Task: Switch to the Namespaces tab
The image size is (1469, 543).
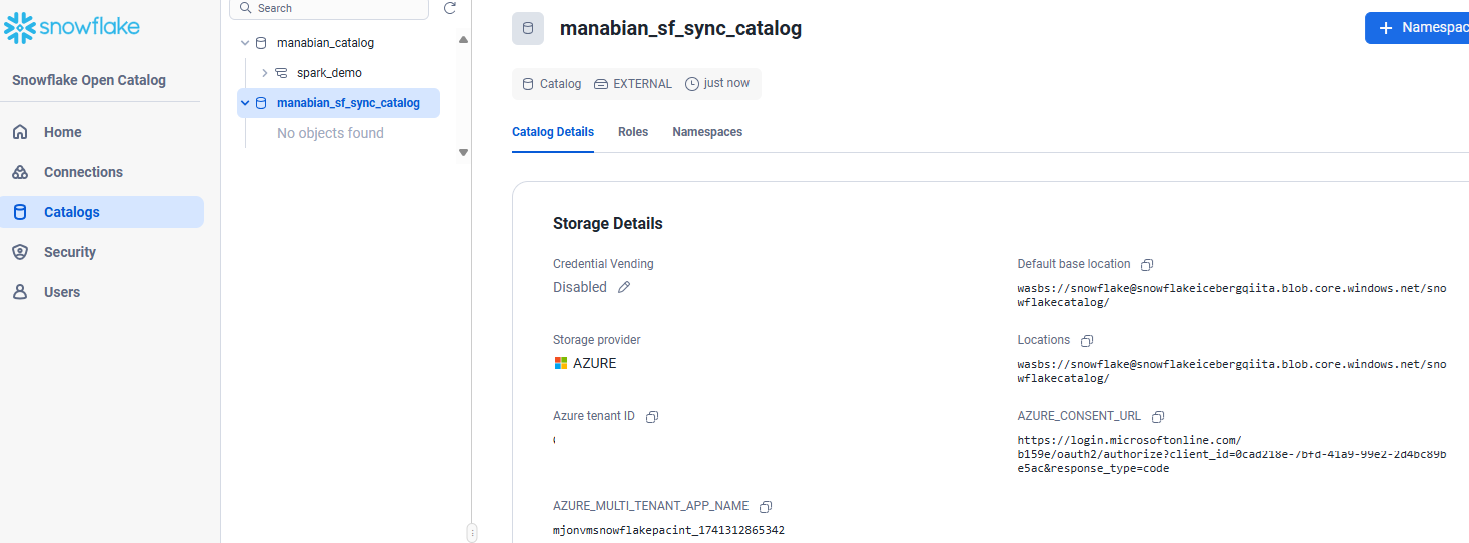Action: click(x=707, y=132)
